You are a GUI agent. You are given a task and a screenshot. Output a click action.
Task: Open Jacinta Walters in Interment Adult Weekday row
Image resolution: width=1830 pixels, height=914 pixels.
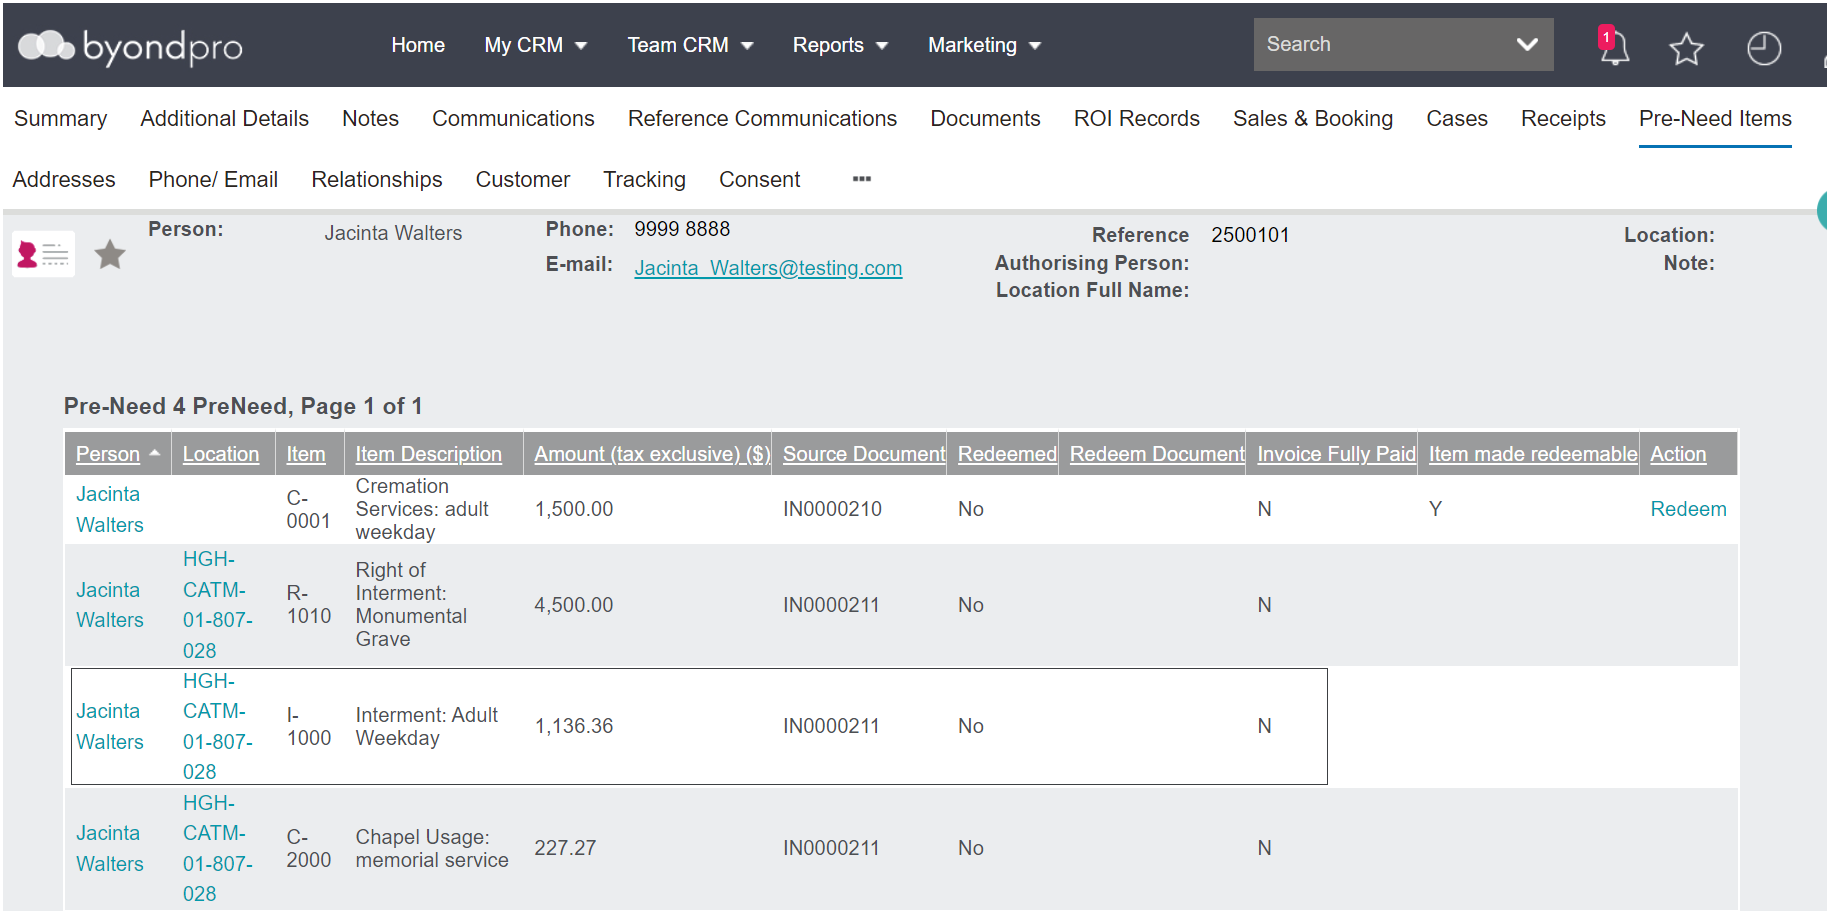point(110,726)
